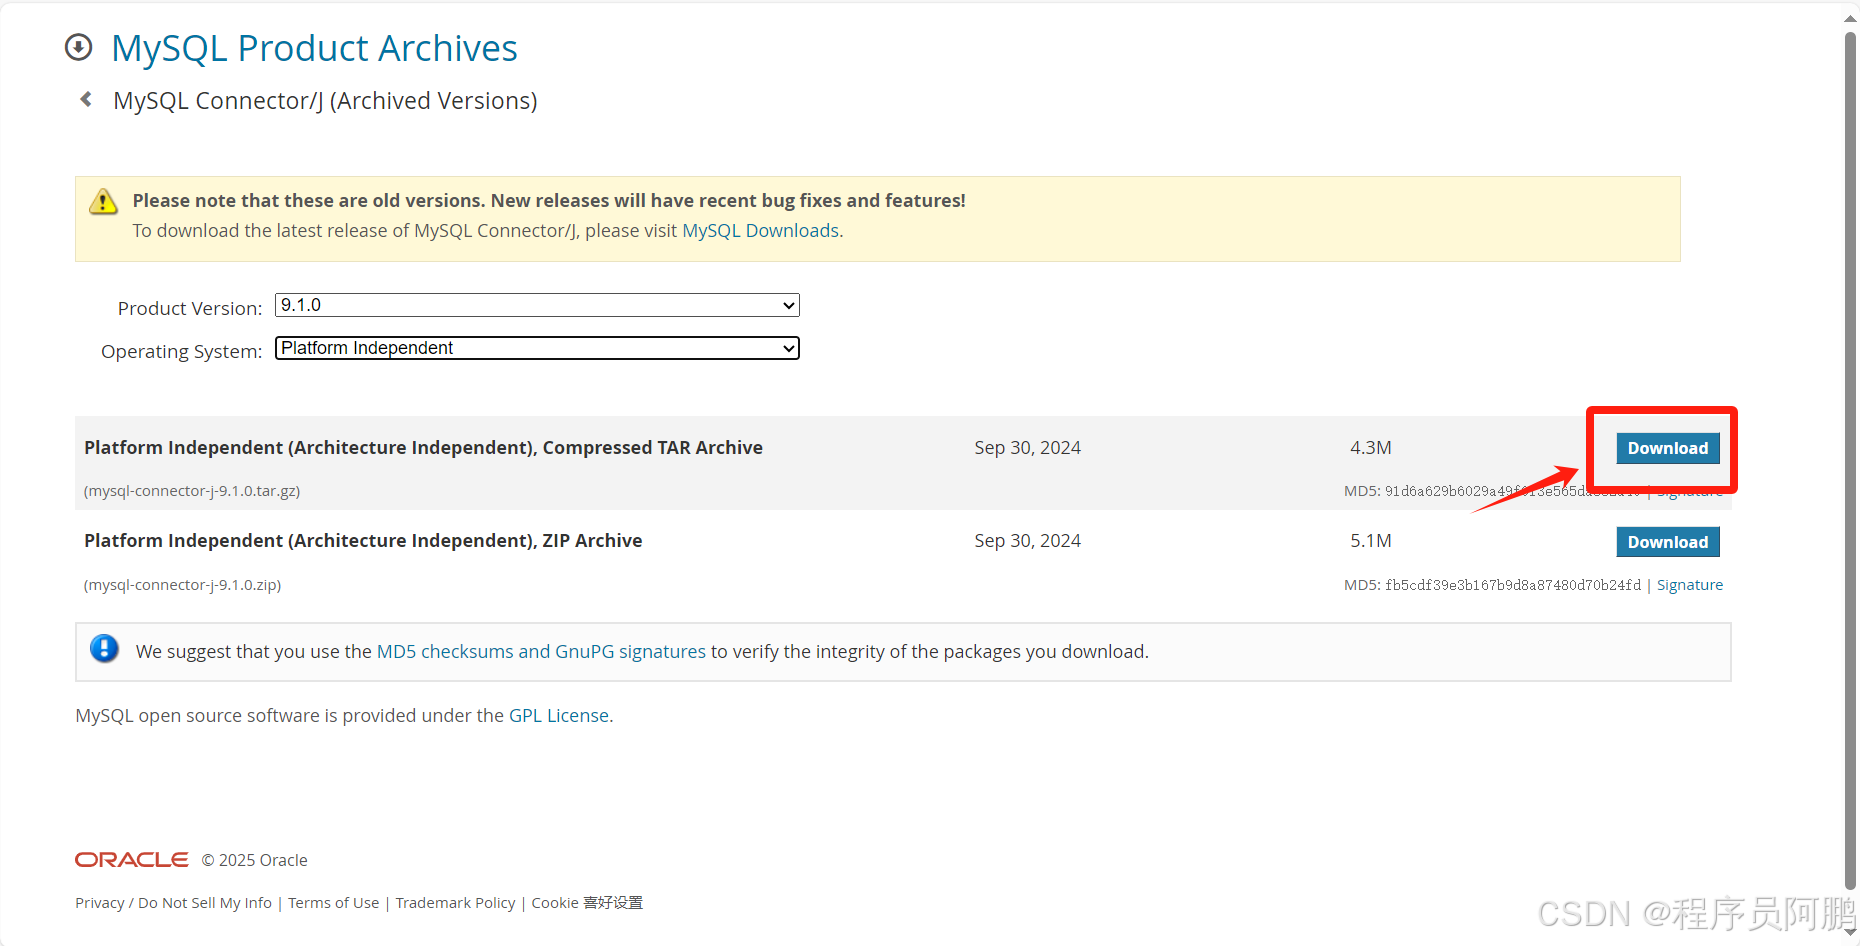The height and width of the screenshot is (946, 1860).
Task: Click the Operating System label
Action: point(181,352)
